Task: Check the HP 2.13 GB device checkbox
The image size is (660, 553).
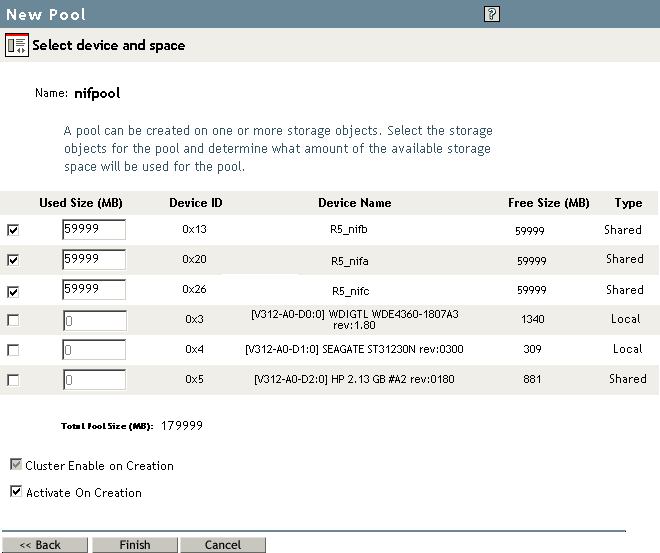Action: coord(13,380)
